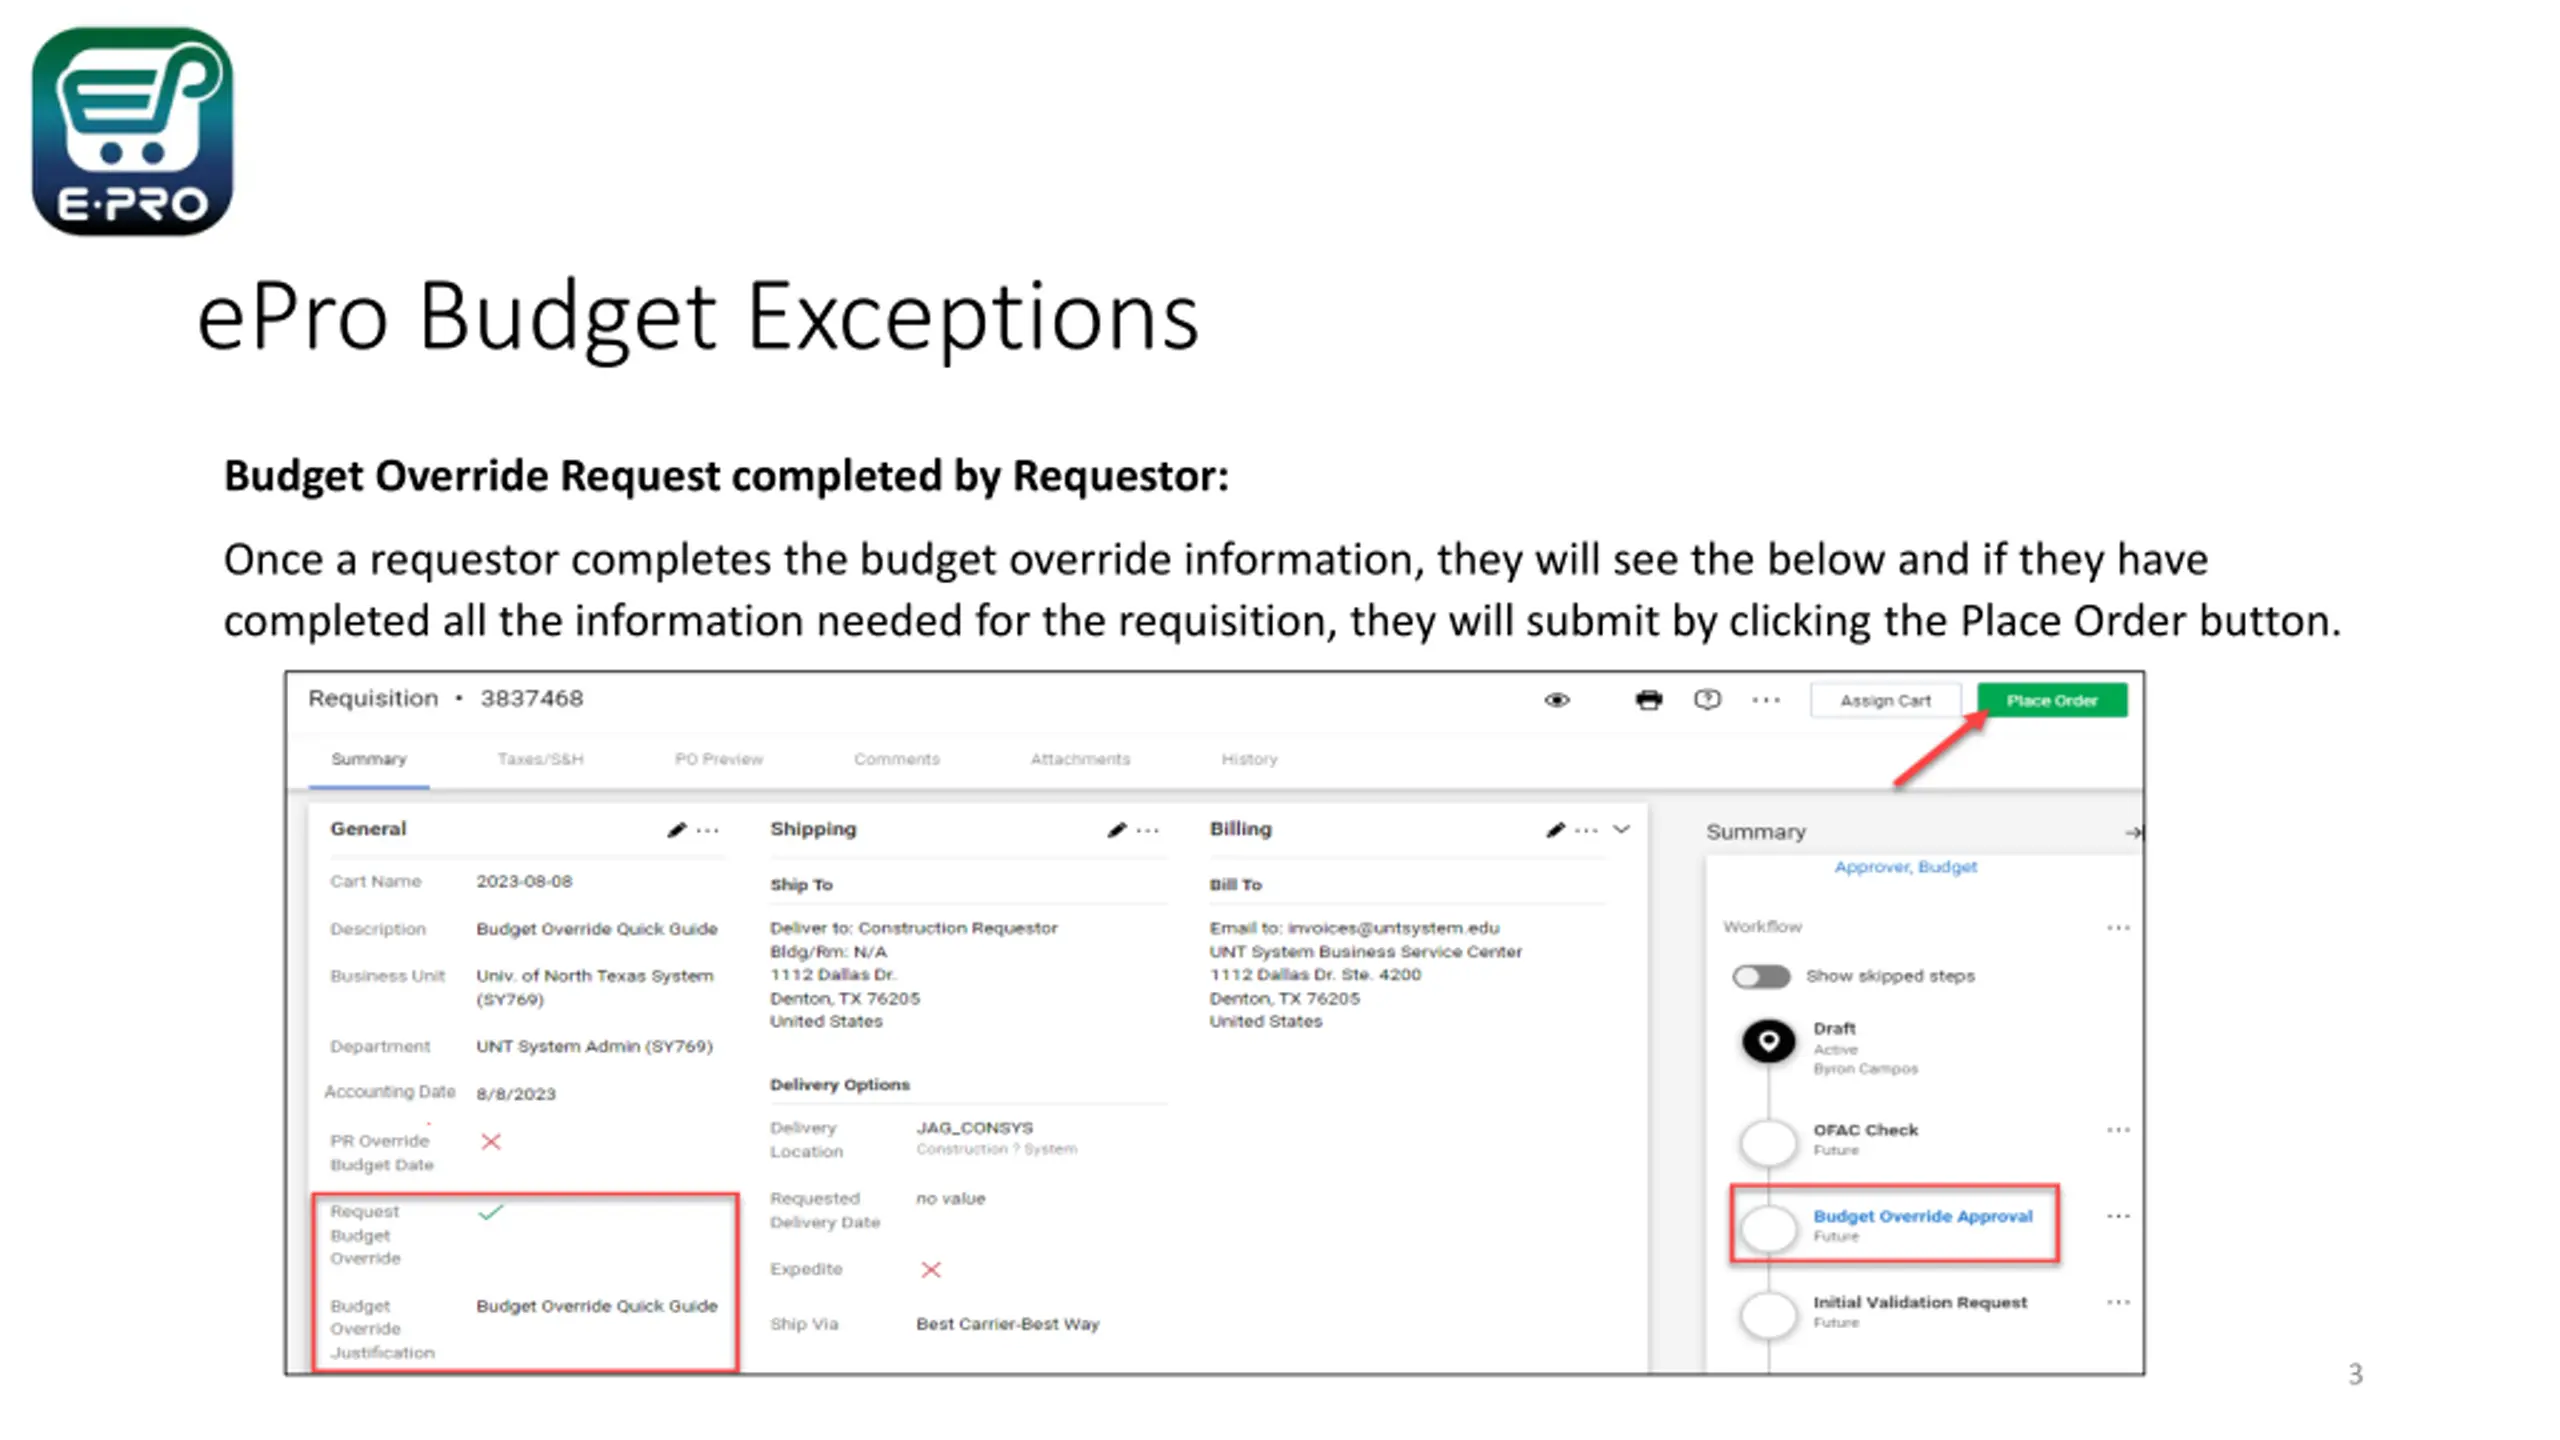This screenshot has width=2560, height=1440.
Task: Edit the General section with pencil icon
Action: (677, 829)
